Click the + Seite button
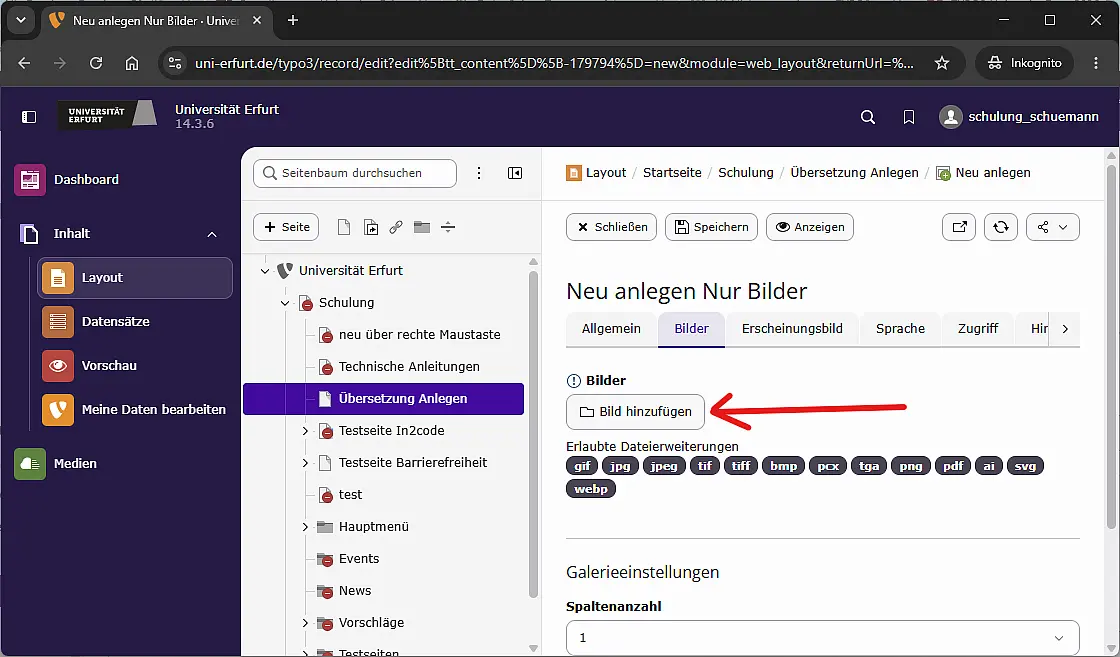Screen dimensions: 1120x657 pos(286,227)
